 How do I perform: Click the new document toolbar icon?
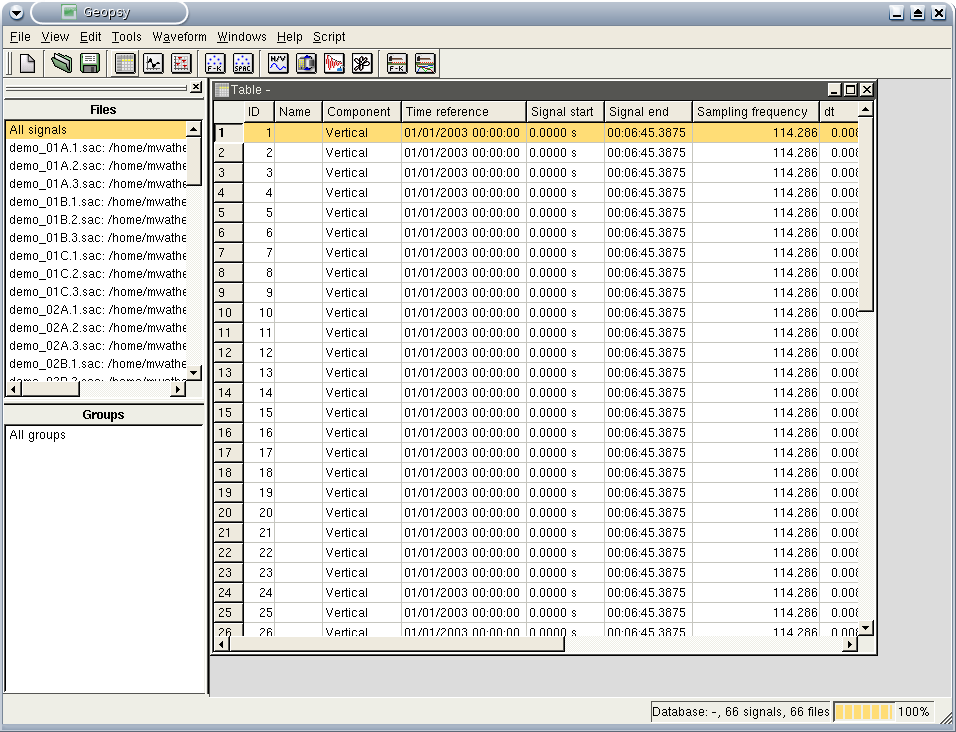pyautogui.click(x=27, y=63)
